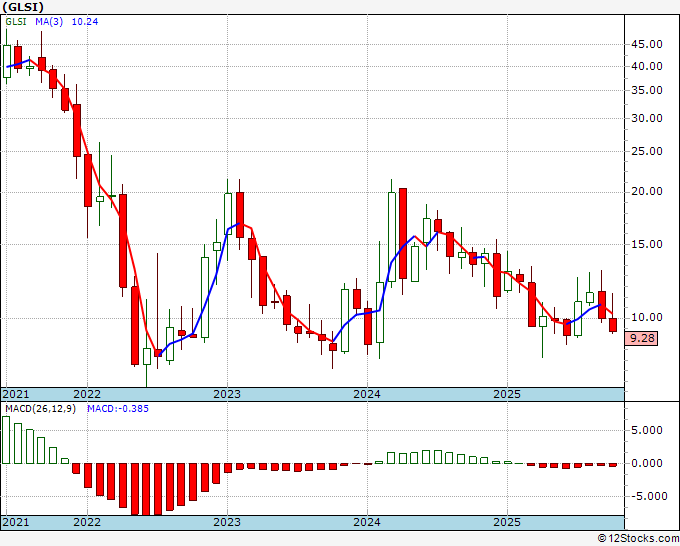
Task: Click the moving average value 10.24
Action: click(85, 22)
